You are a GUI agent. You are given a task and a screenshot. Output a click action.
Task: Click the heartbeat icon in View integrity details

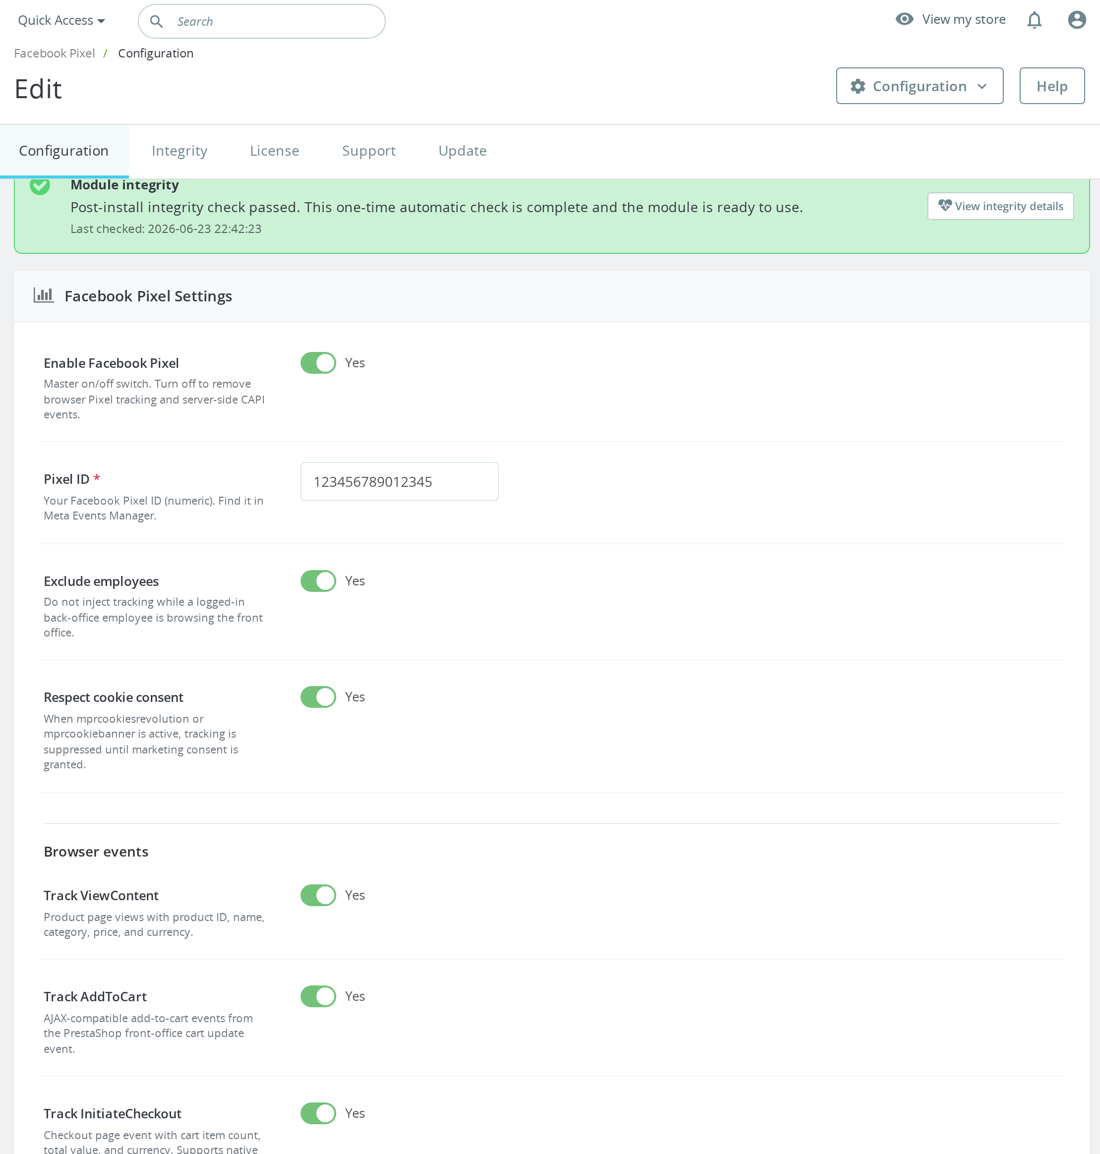pos(945,205)
